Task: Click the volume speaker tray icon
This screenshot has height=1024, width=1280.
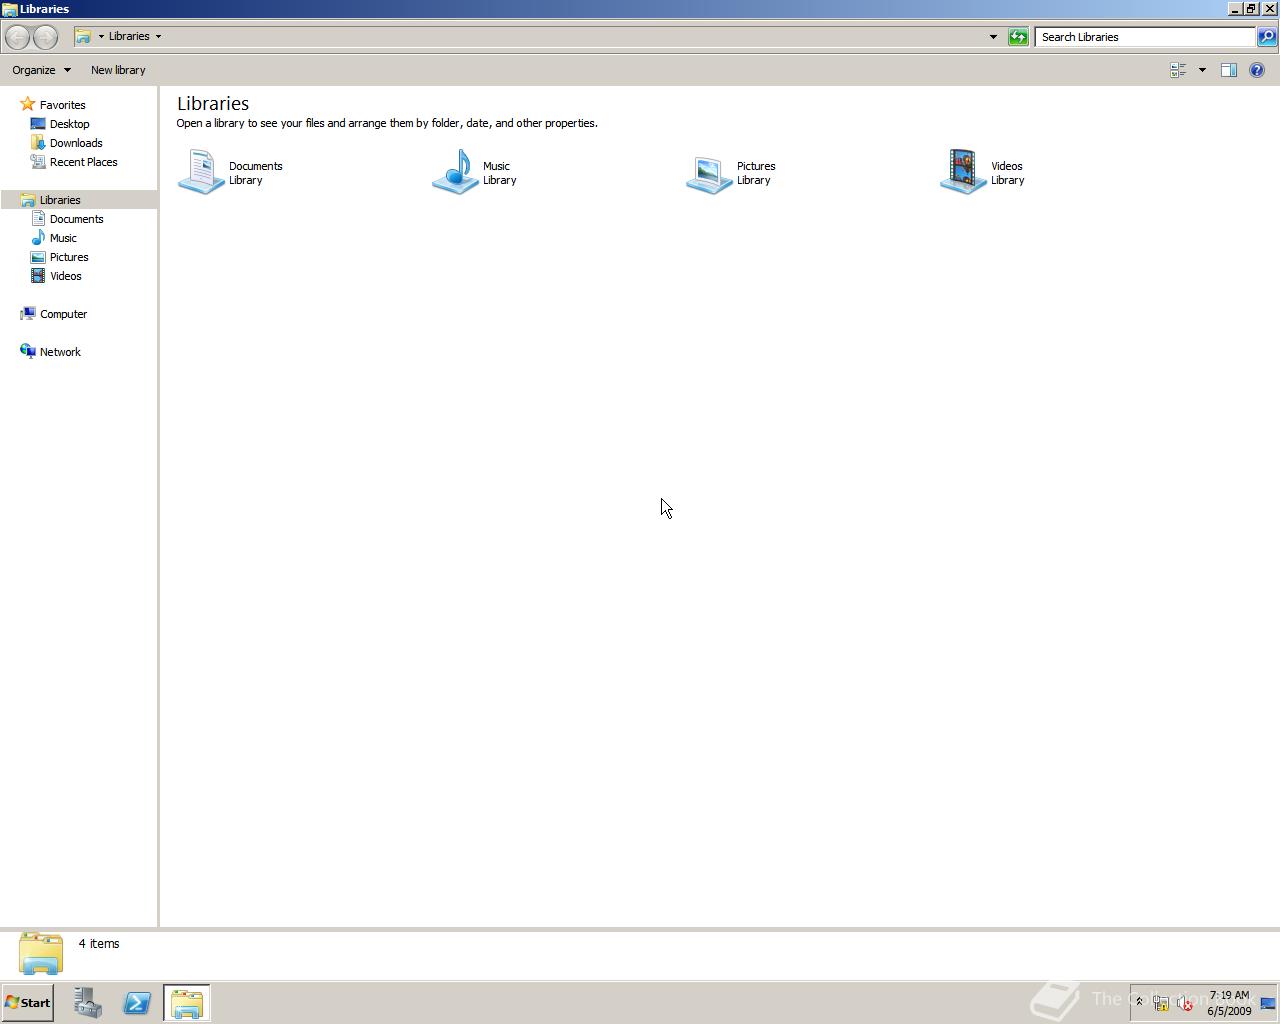Action: click(1184, 1004)
